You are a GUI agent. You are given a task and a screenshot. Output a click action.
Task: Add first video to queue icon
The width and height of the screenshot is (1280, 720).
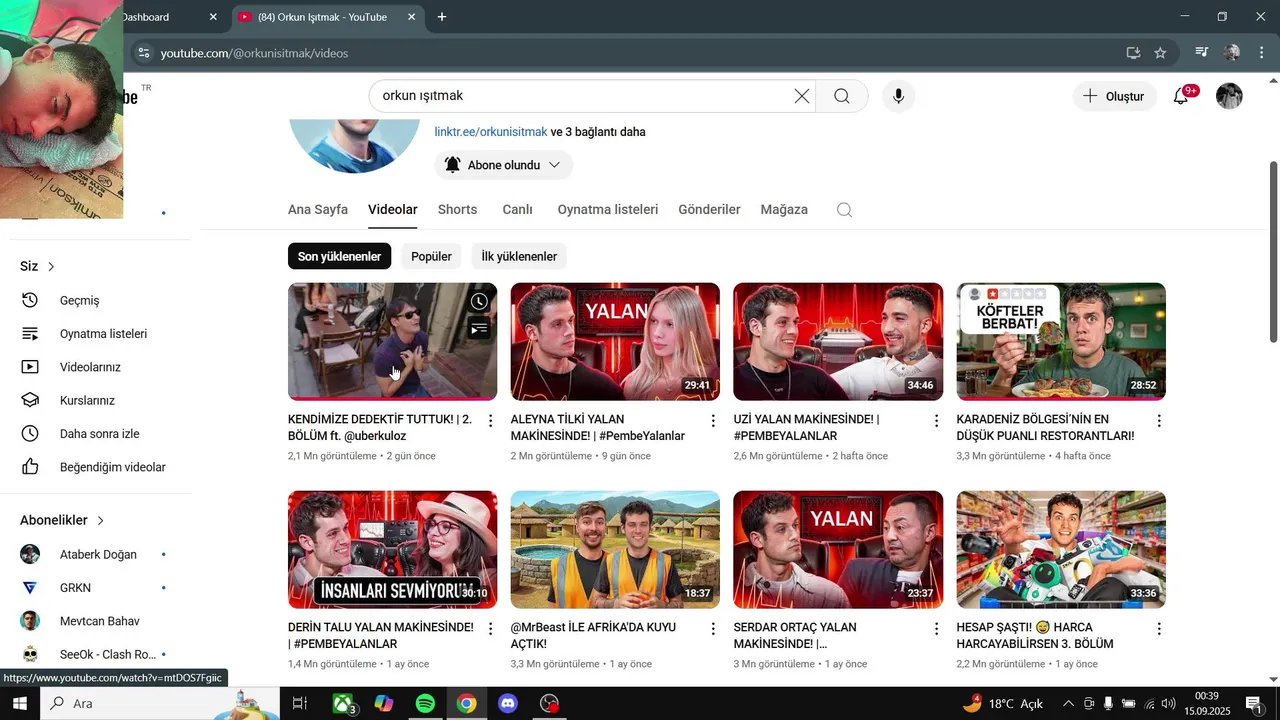[x=480, y=327]
